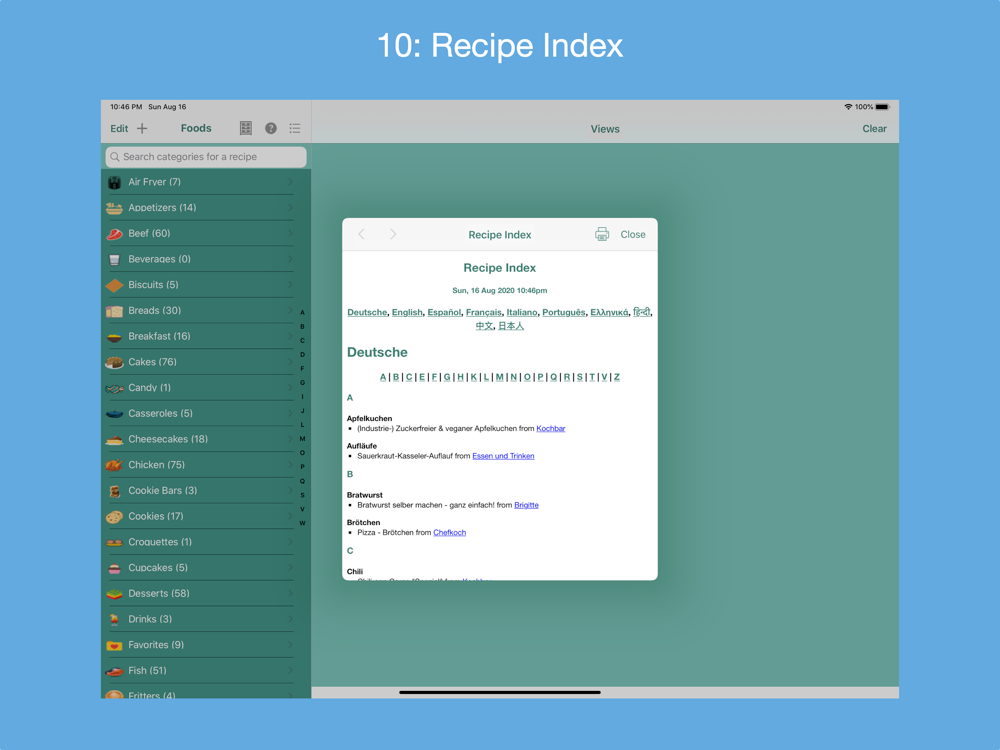The width and height of the screenshot is (1000, 750).
Task: Expand the Beef (60) chevron
Action: click(x=290, y=233)
